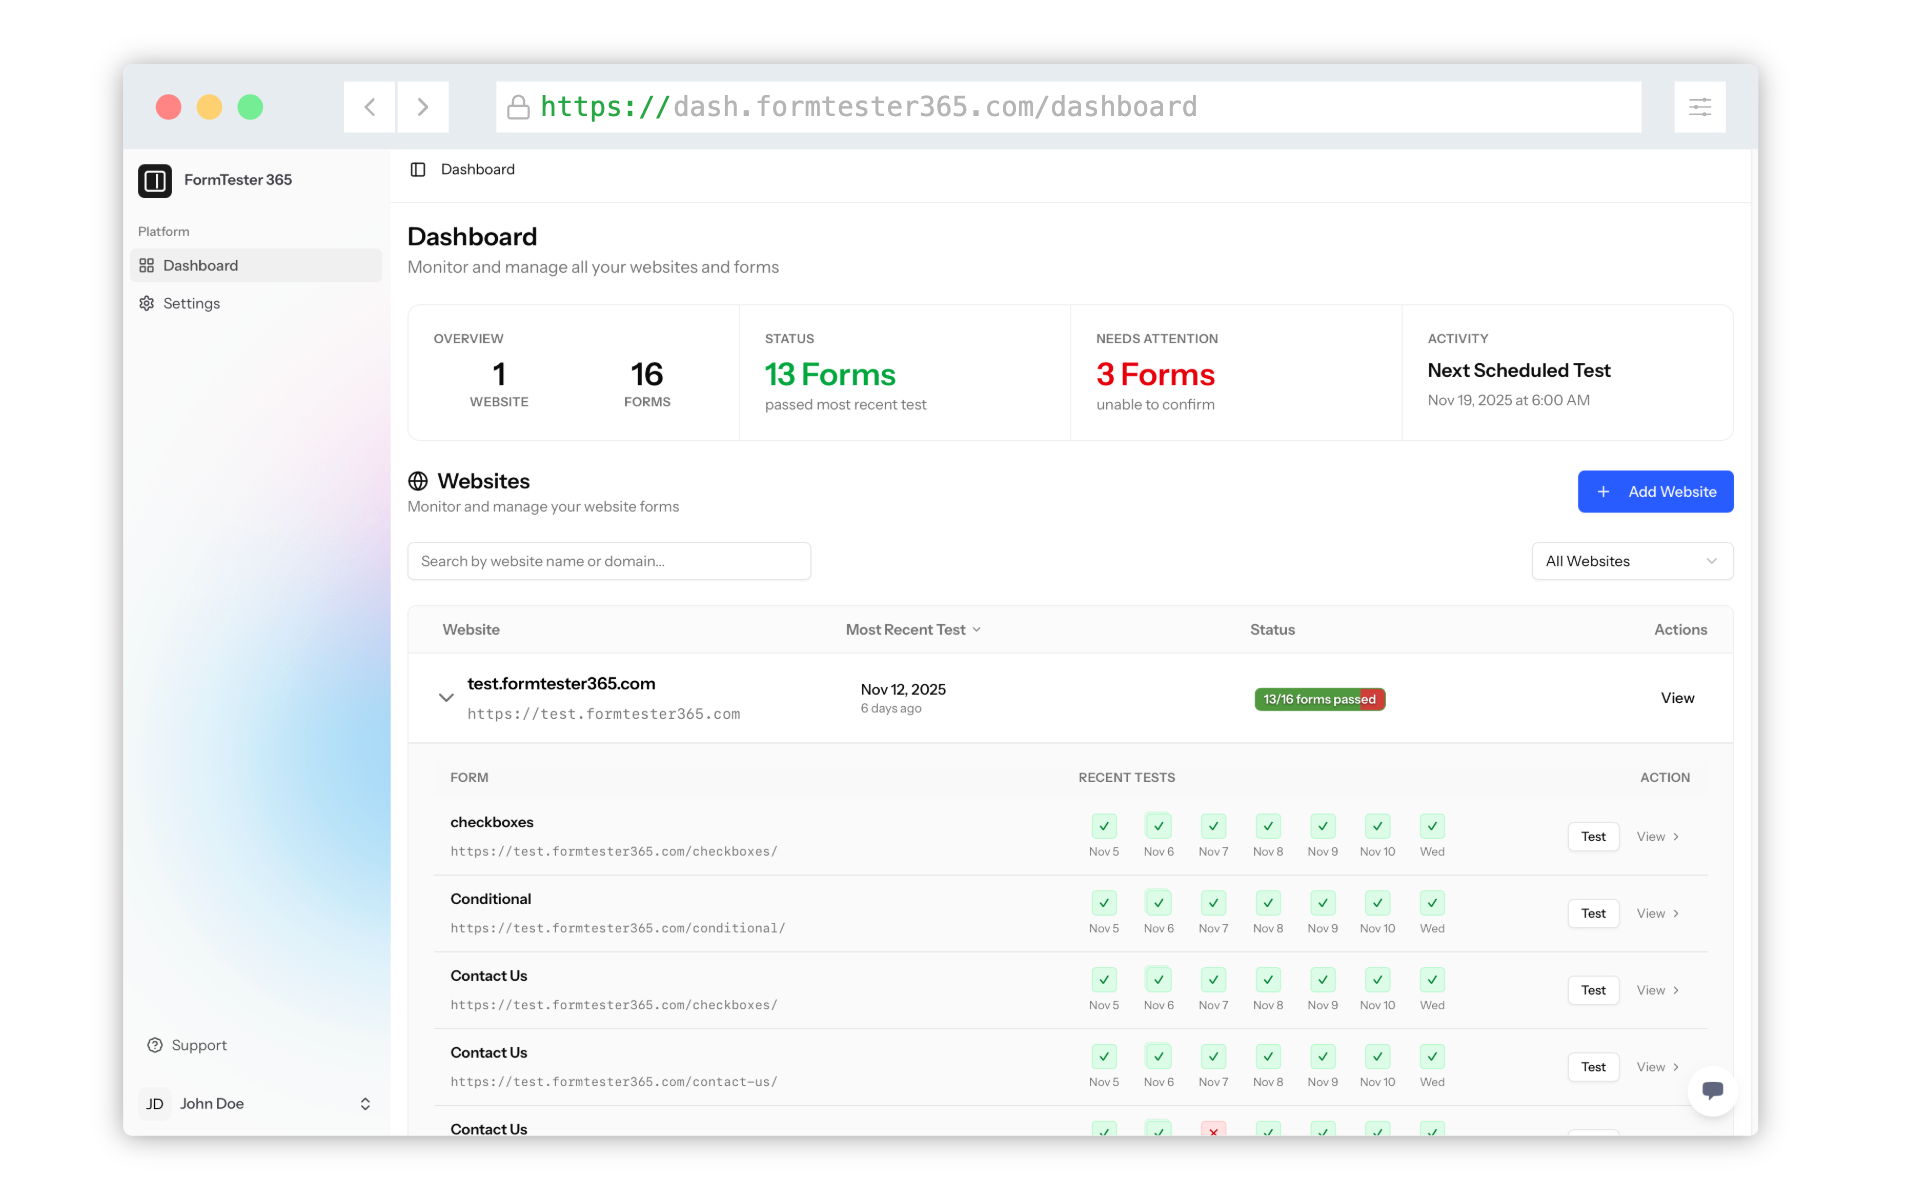Click the browser back arrow
This screenshot has height=1200, width=1920.
coord(370,107)
